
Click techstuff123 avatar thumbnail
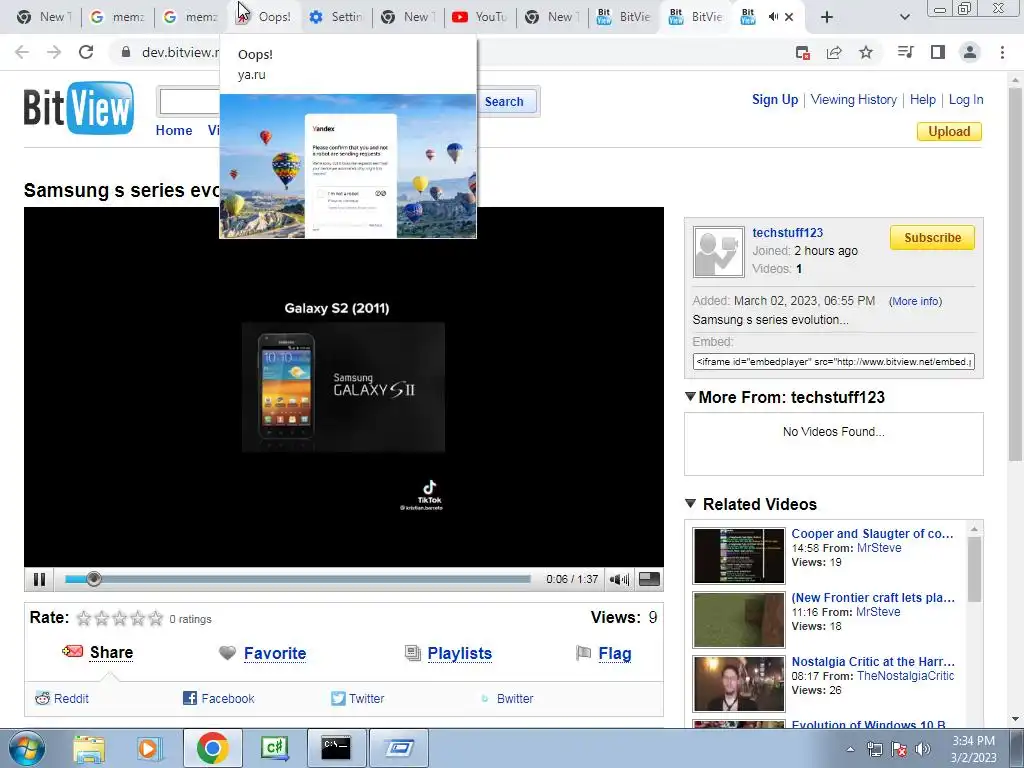tap(718, 252)
